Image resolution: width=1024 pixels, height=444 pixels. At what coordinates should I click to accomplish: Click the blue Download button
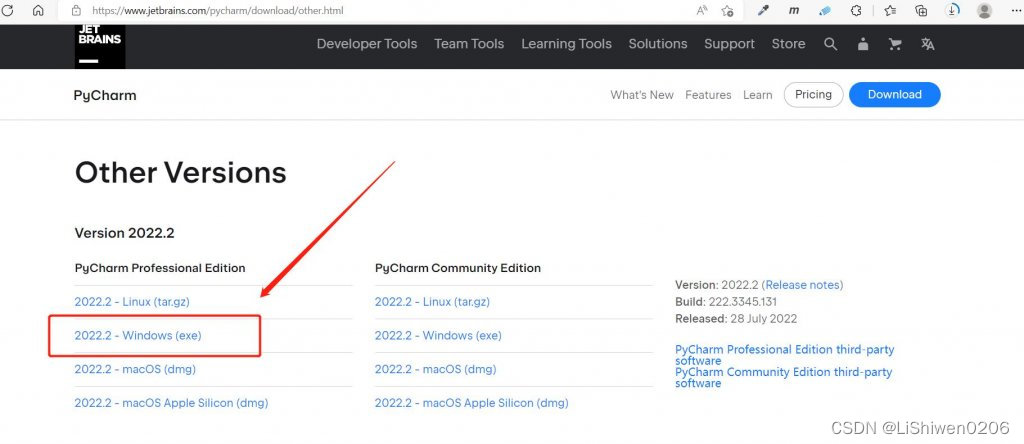[895, 95]
